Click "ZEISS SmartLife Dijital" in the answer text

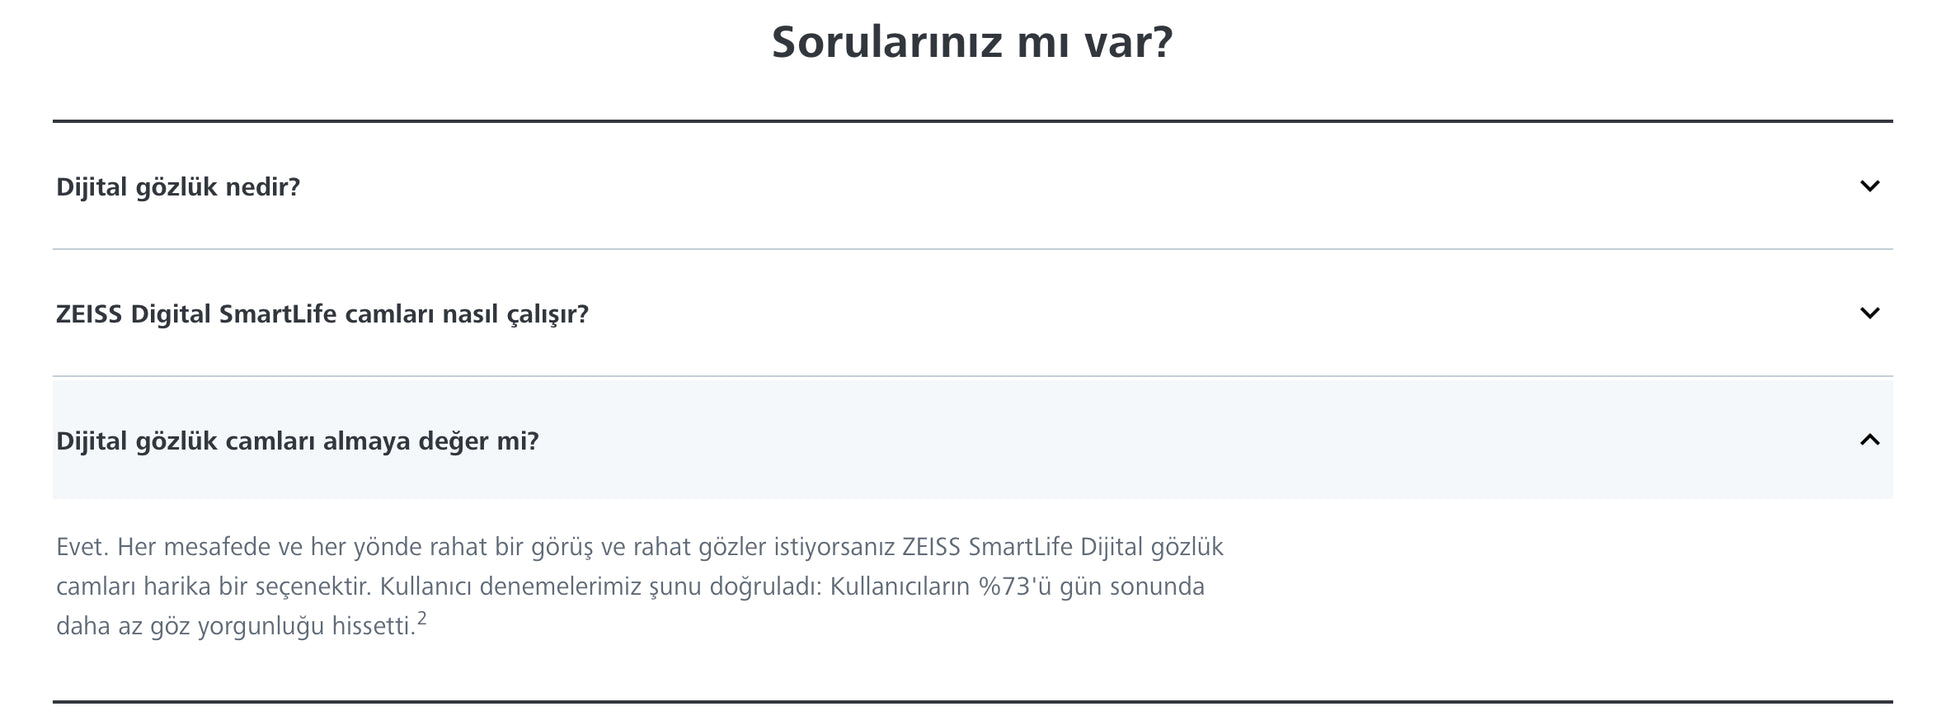click(1022, 547)
